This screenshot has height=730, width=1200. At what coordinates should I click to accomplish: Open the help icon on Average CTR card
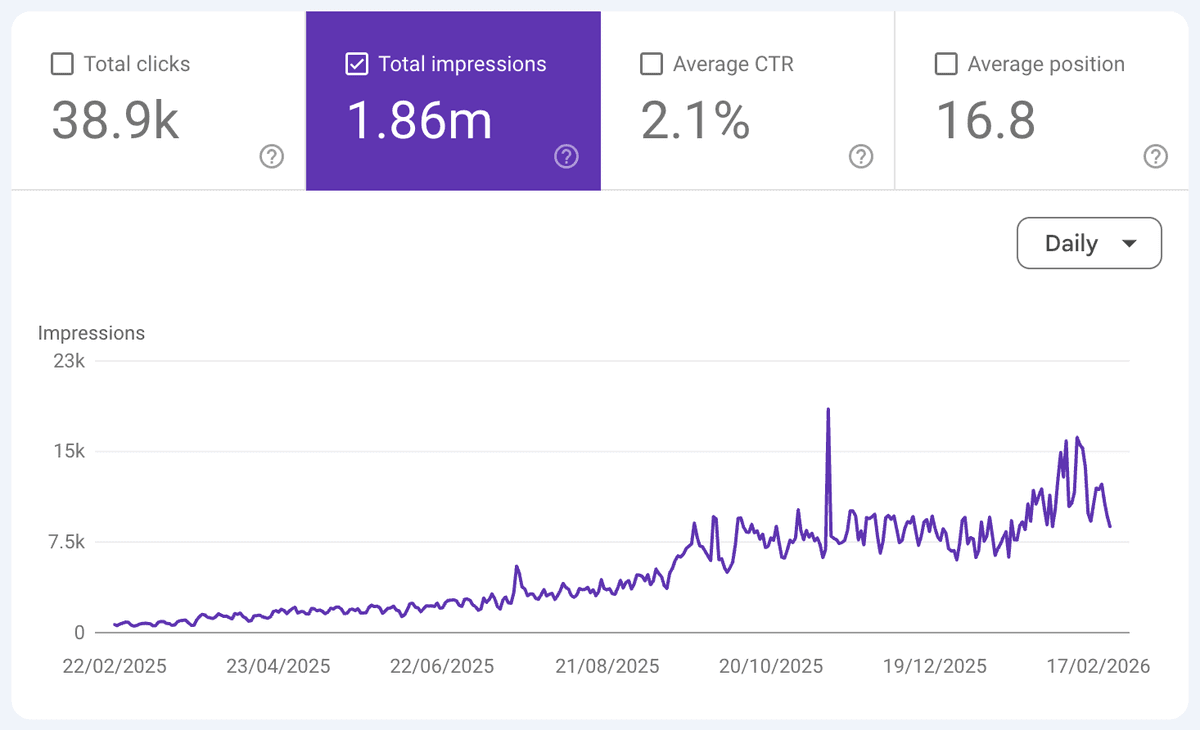click(861, 156)
